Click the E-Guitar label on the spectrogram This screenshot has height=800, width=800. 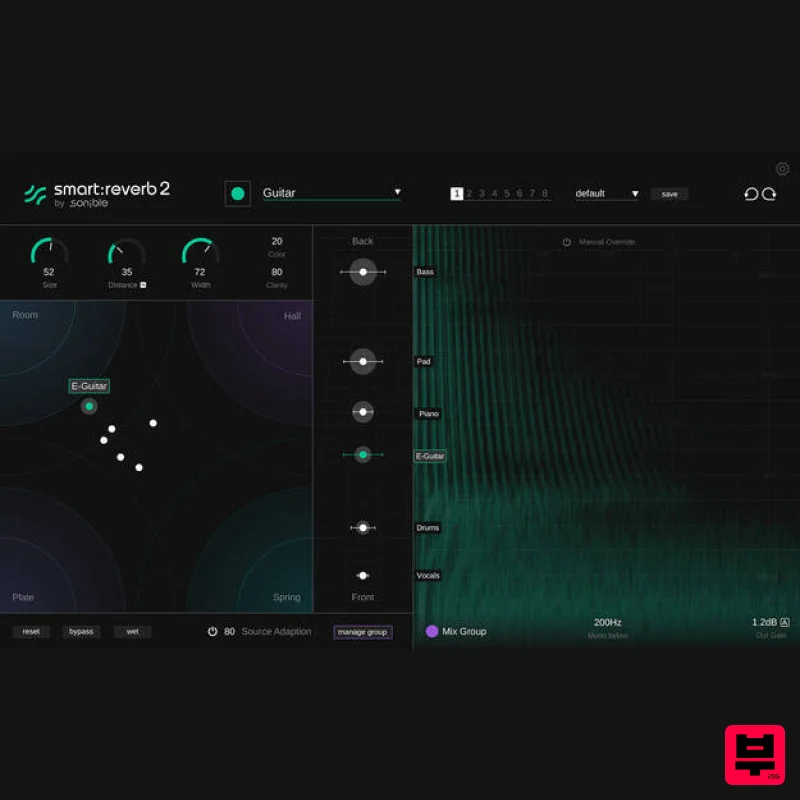[429, 455]
